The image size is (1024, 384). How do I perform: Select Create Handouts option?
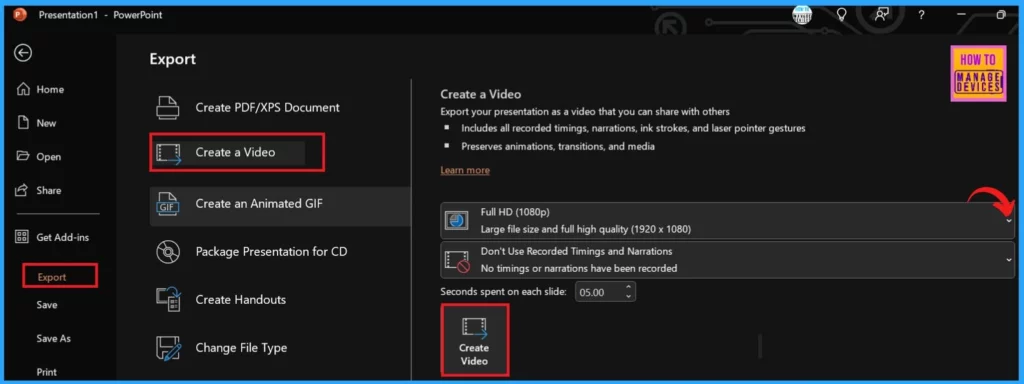280,300
